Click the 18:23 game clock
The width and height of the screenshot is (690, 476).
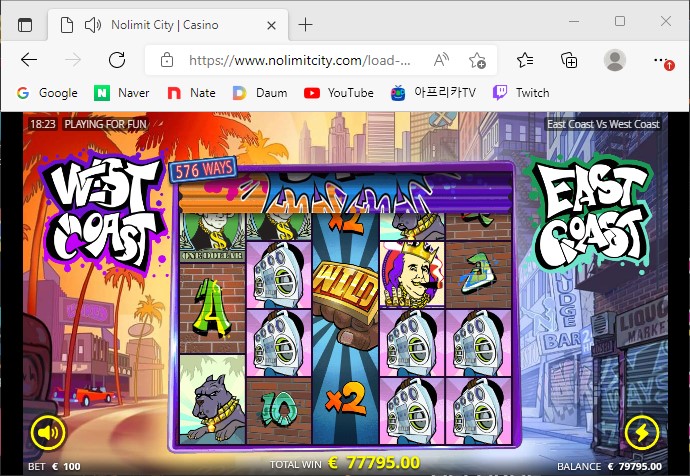coord(43,124)
